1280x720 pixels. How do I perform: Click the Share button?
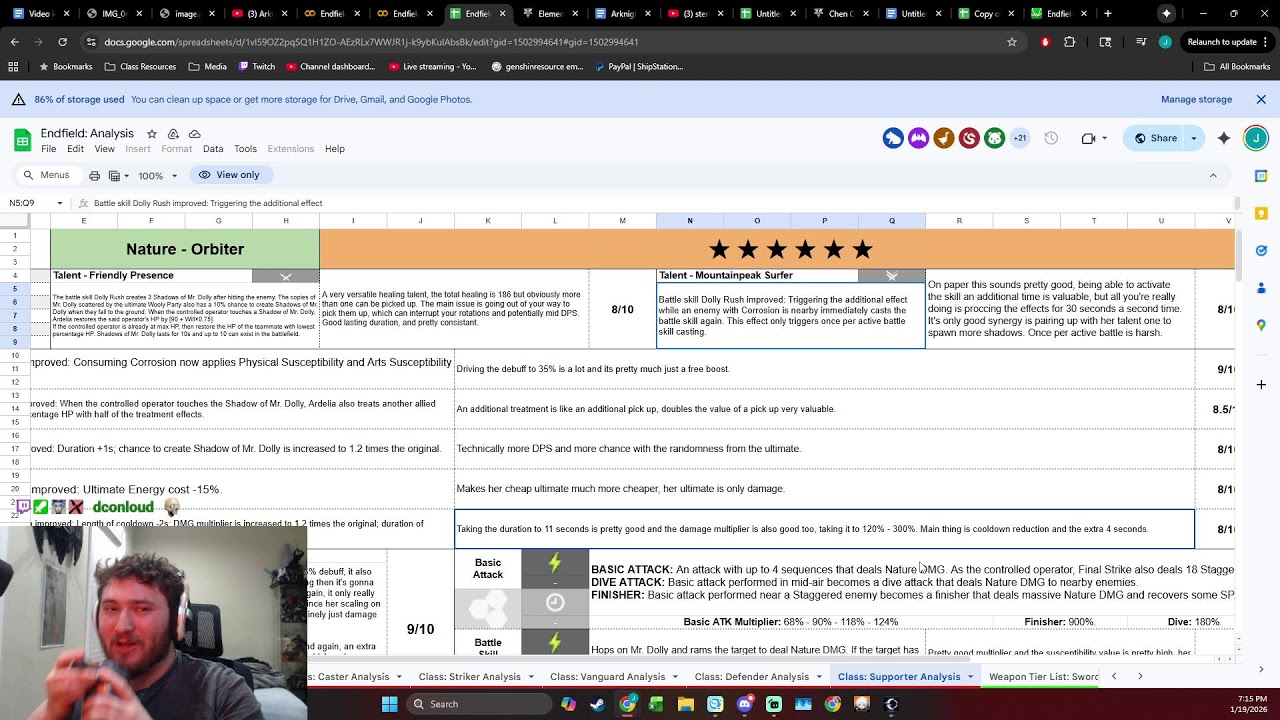coord(1155,138)
